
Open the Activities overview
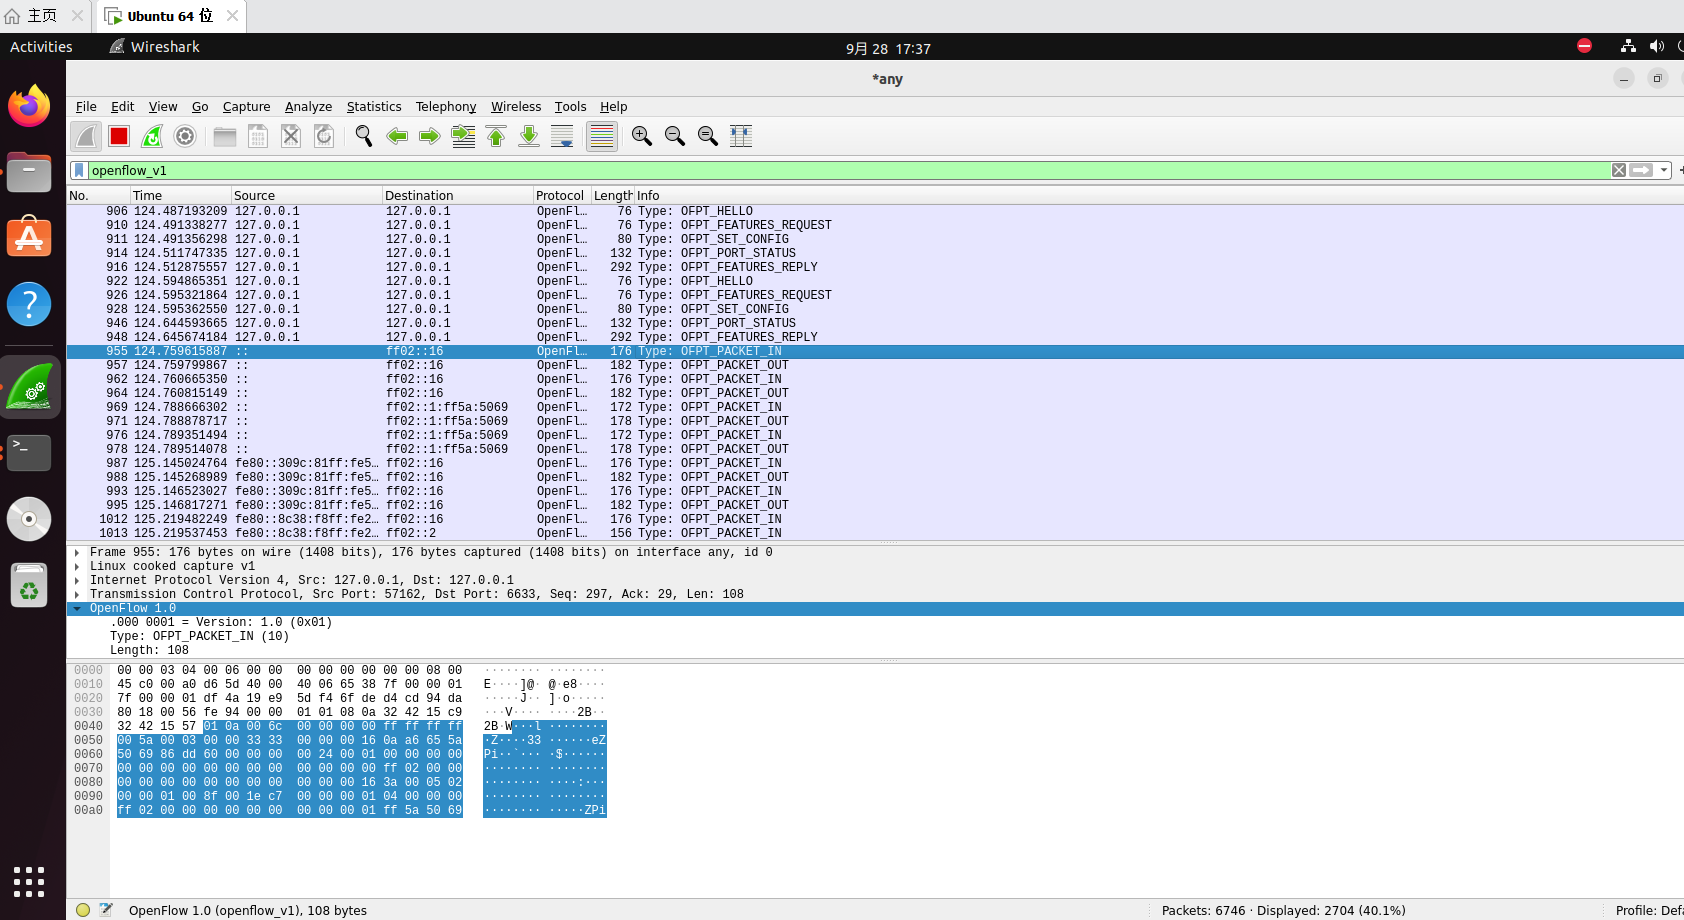(x=41, y=47)
